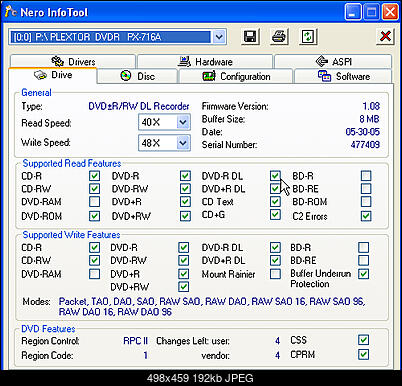Click the Nero InfoTool title bar icon
Screen dimensions: 402x386
pos(10,12)
